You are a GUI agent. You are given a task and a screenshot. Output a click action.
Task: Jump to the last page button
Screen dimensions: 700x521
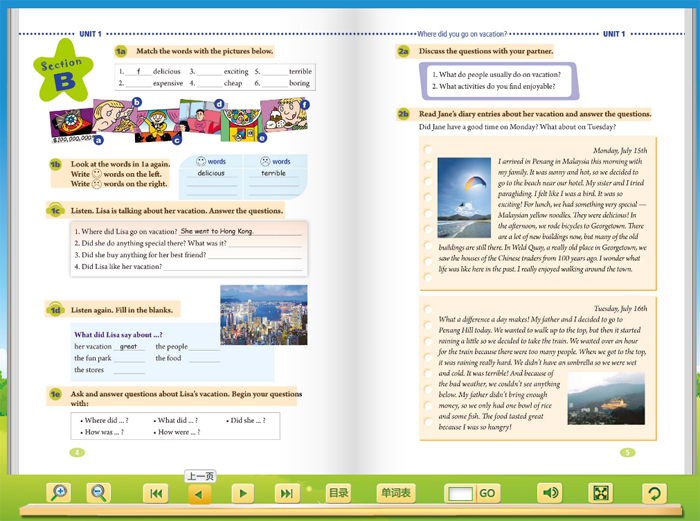tap(287, 493)
